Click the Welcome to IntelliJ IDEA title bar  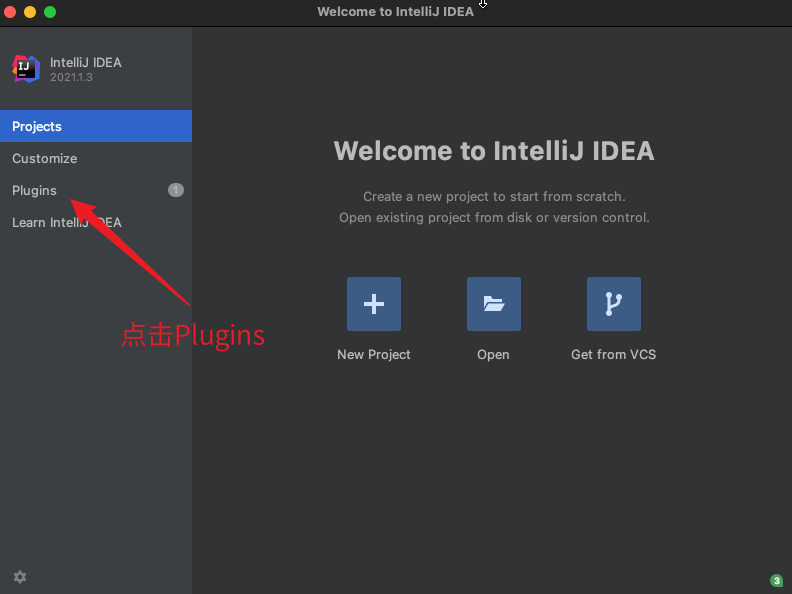(395, 12)
